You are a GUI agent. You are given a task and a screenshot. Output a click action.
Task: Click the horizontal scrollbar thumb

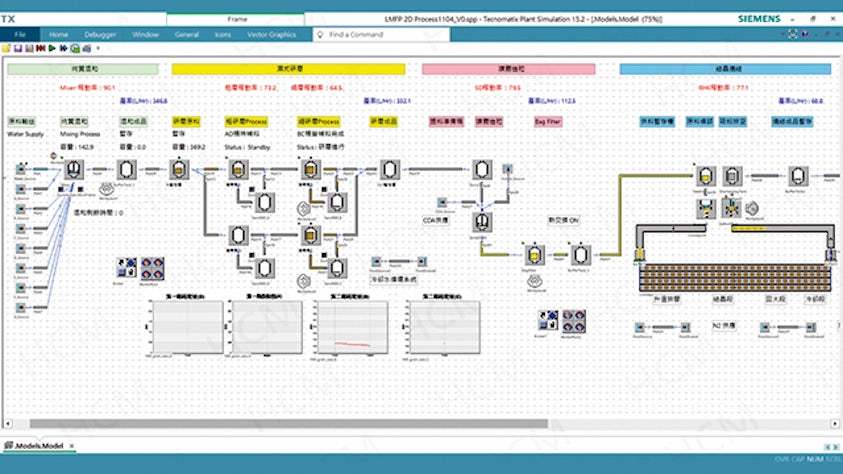289,423
